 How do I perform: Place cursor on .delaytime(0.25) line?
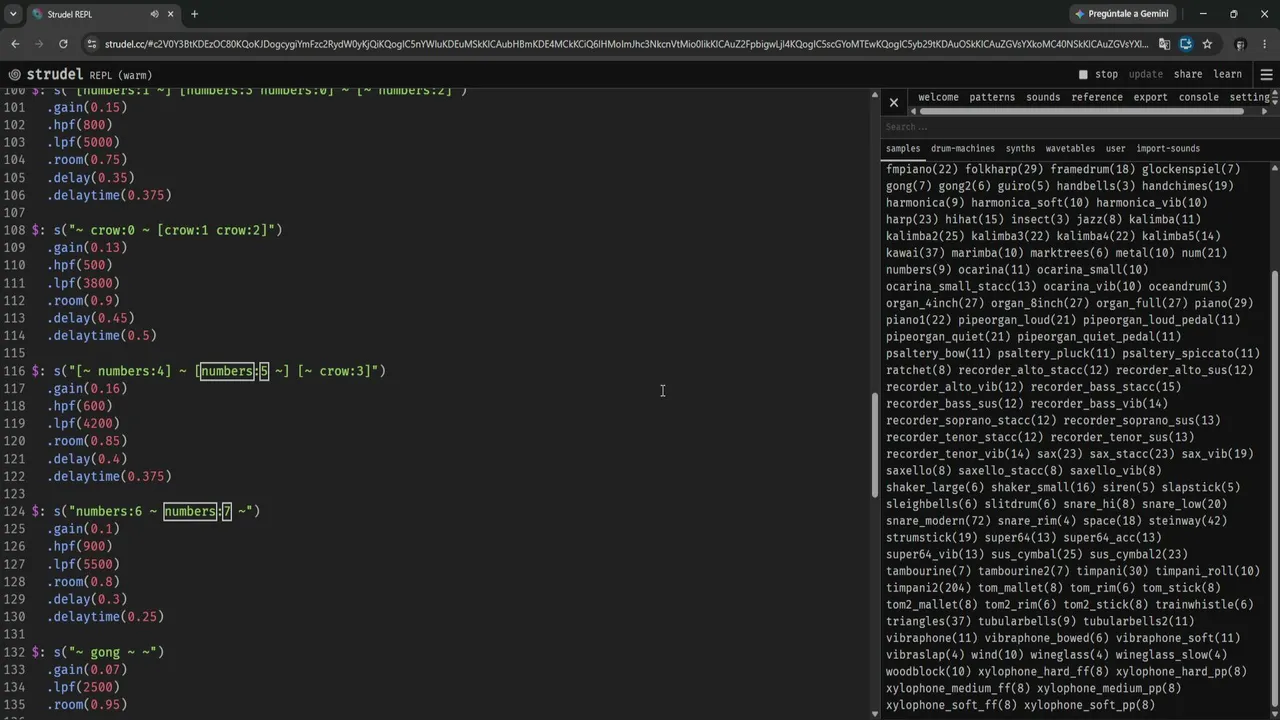[x=106, y=616]
